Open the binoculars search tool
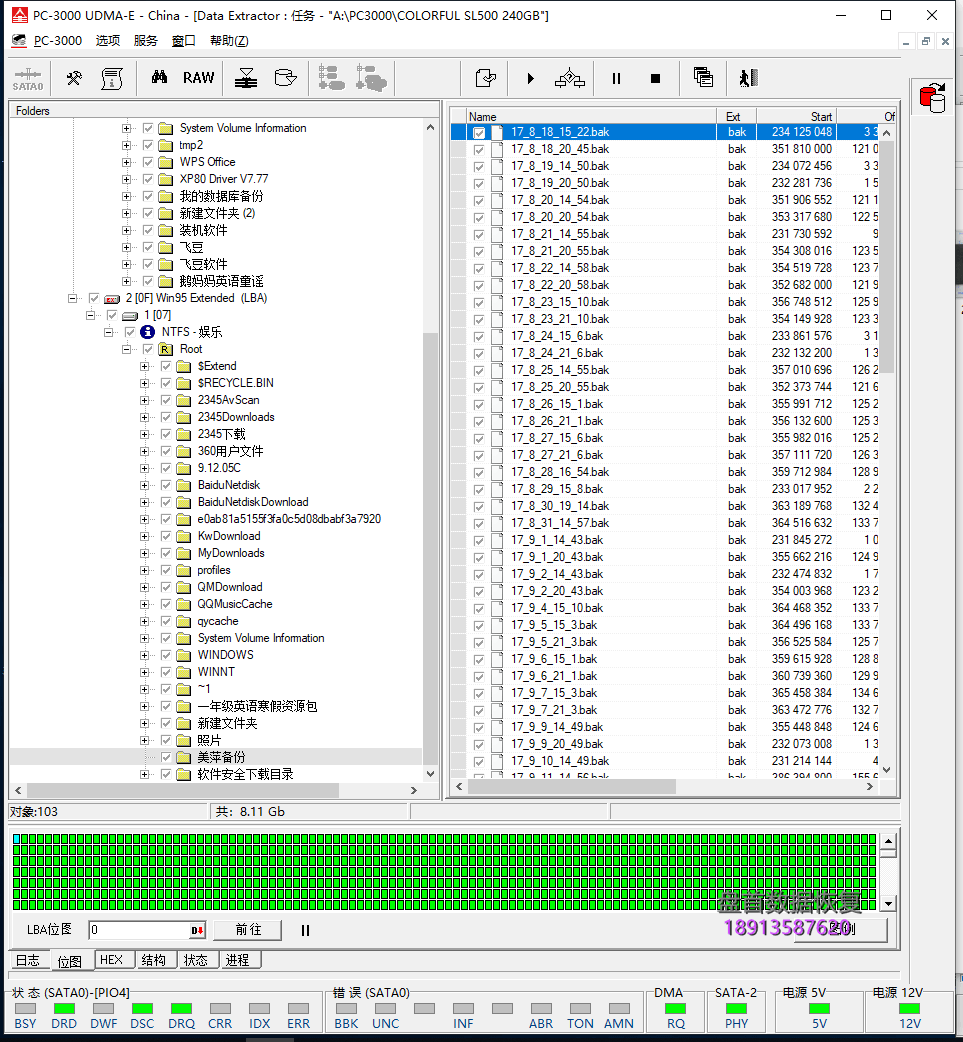963x1042 pixels. 159,78
